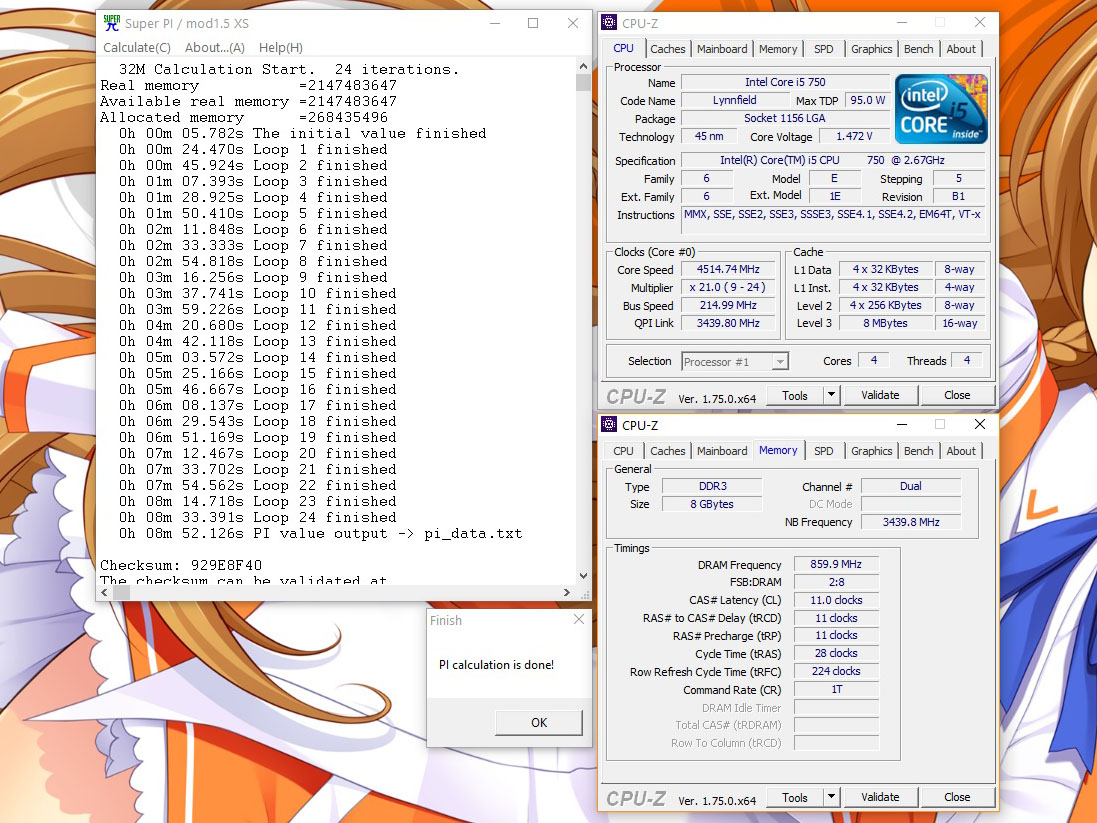
Task: Click the Core Speed value 4514.74 MHz
Action: click(728, 269)
